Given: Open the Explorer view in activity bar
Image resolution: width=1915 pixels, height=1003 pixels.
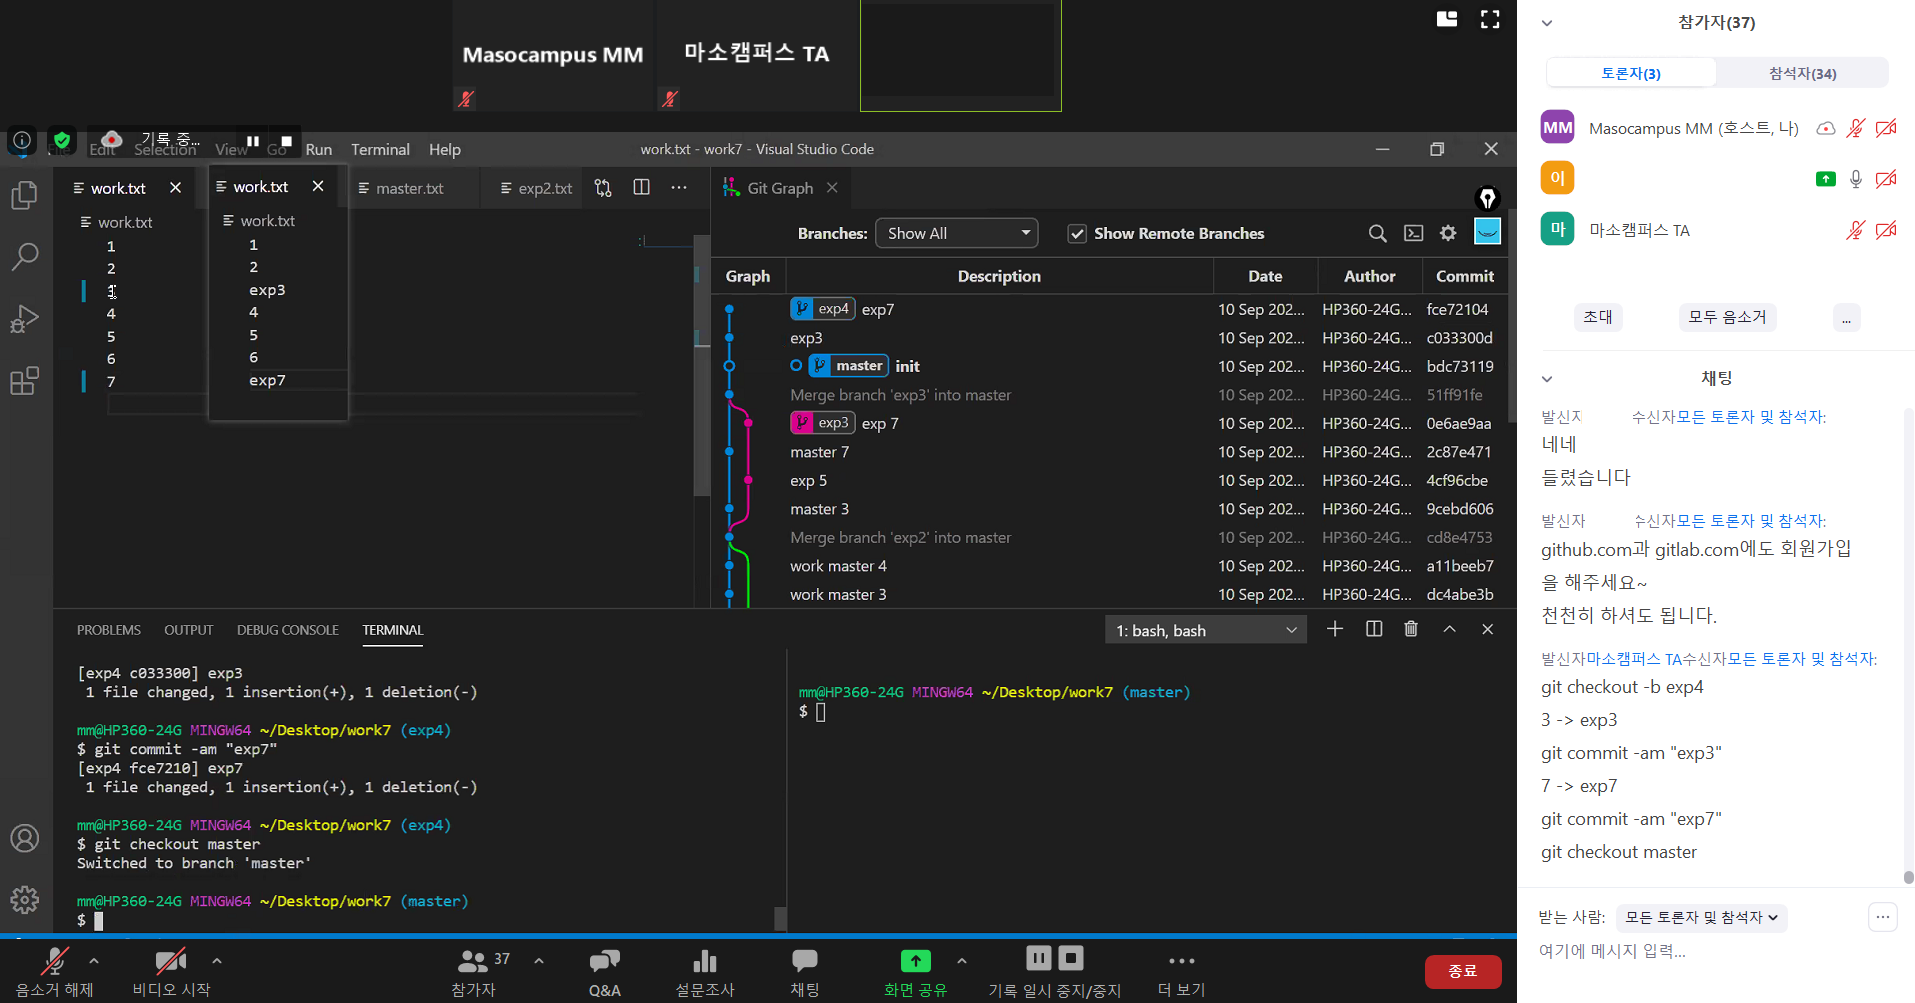Looking at the screenshot, I should [x=24, y=195].
